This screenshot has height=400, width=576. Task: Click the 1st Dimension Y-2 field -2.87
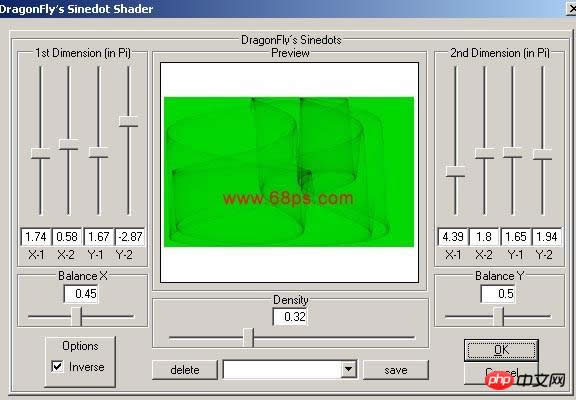click(130, 237)
